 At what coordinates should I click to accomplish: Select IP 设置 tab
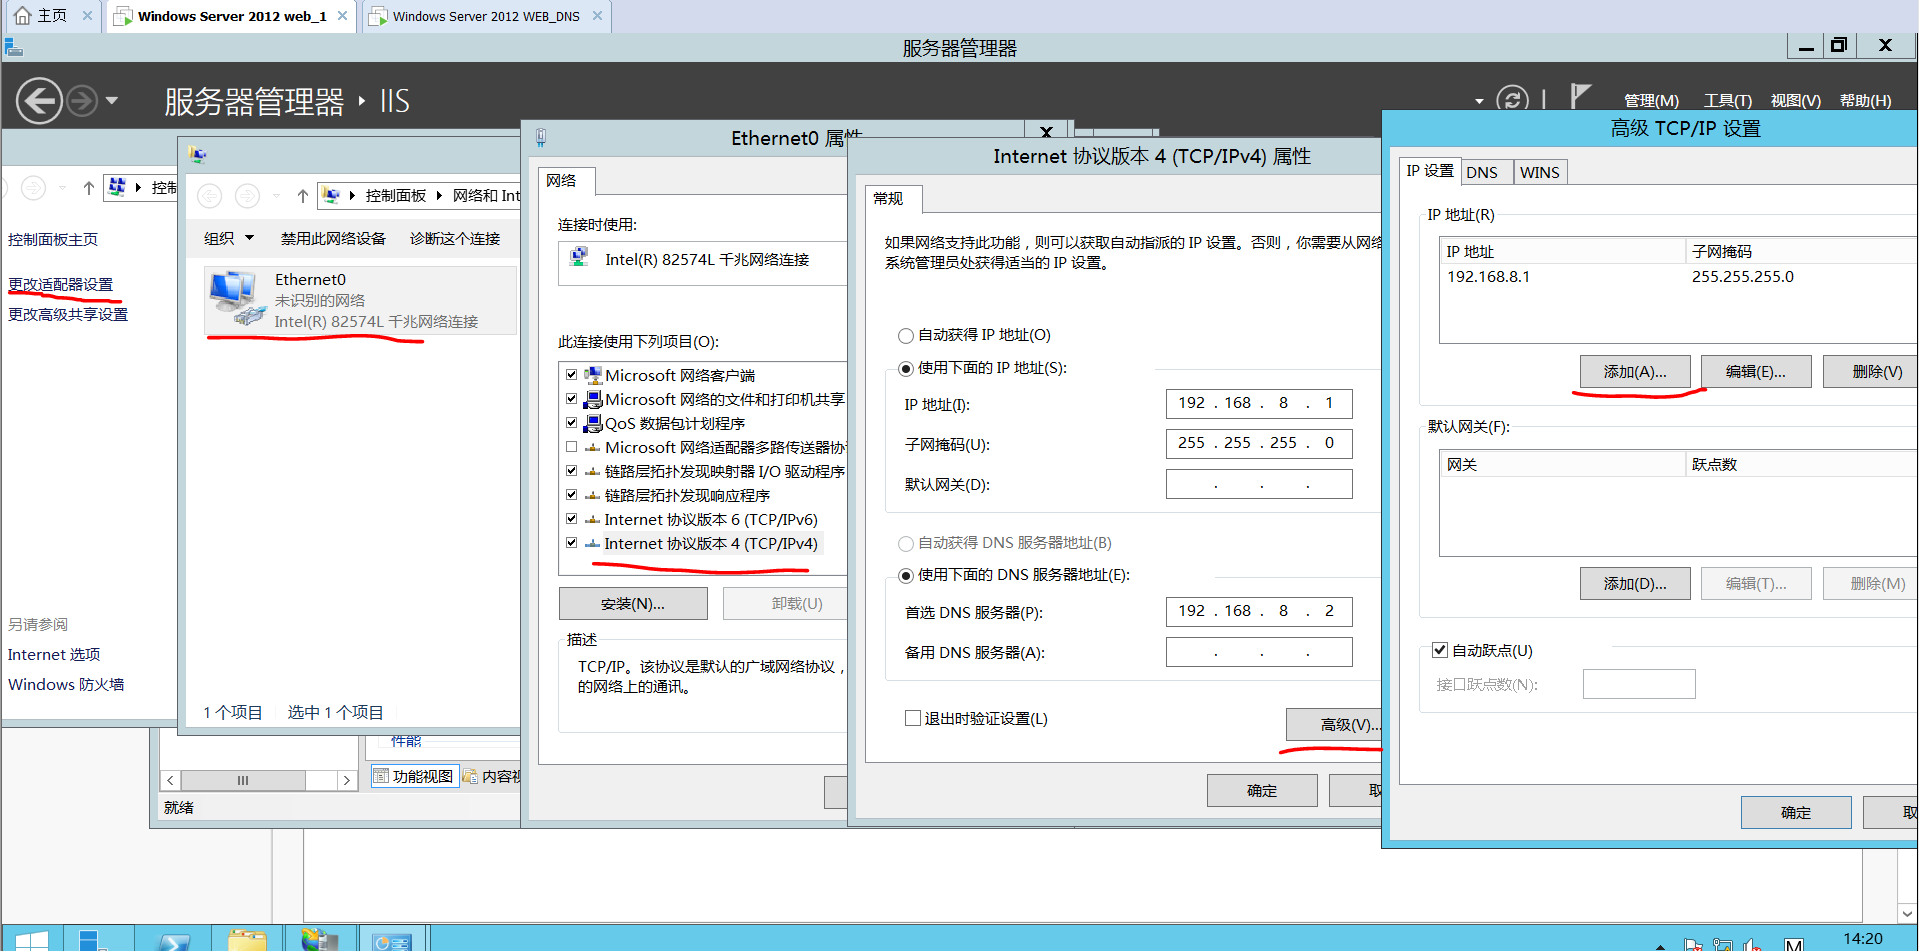[1430, 171]
